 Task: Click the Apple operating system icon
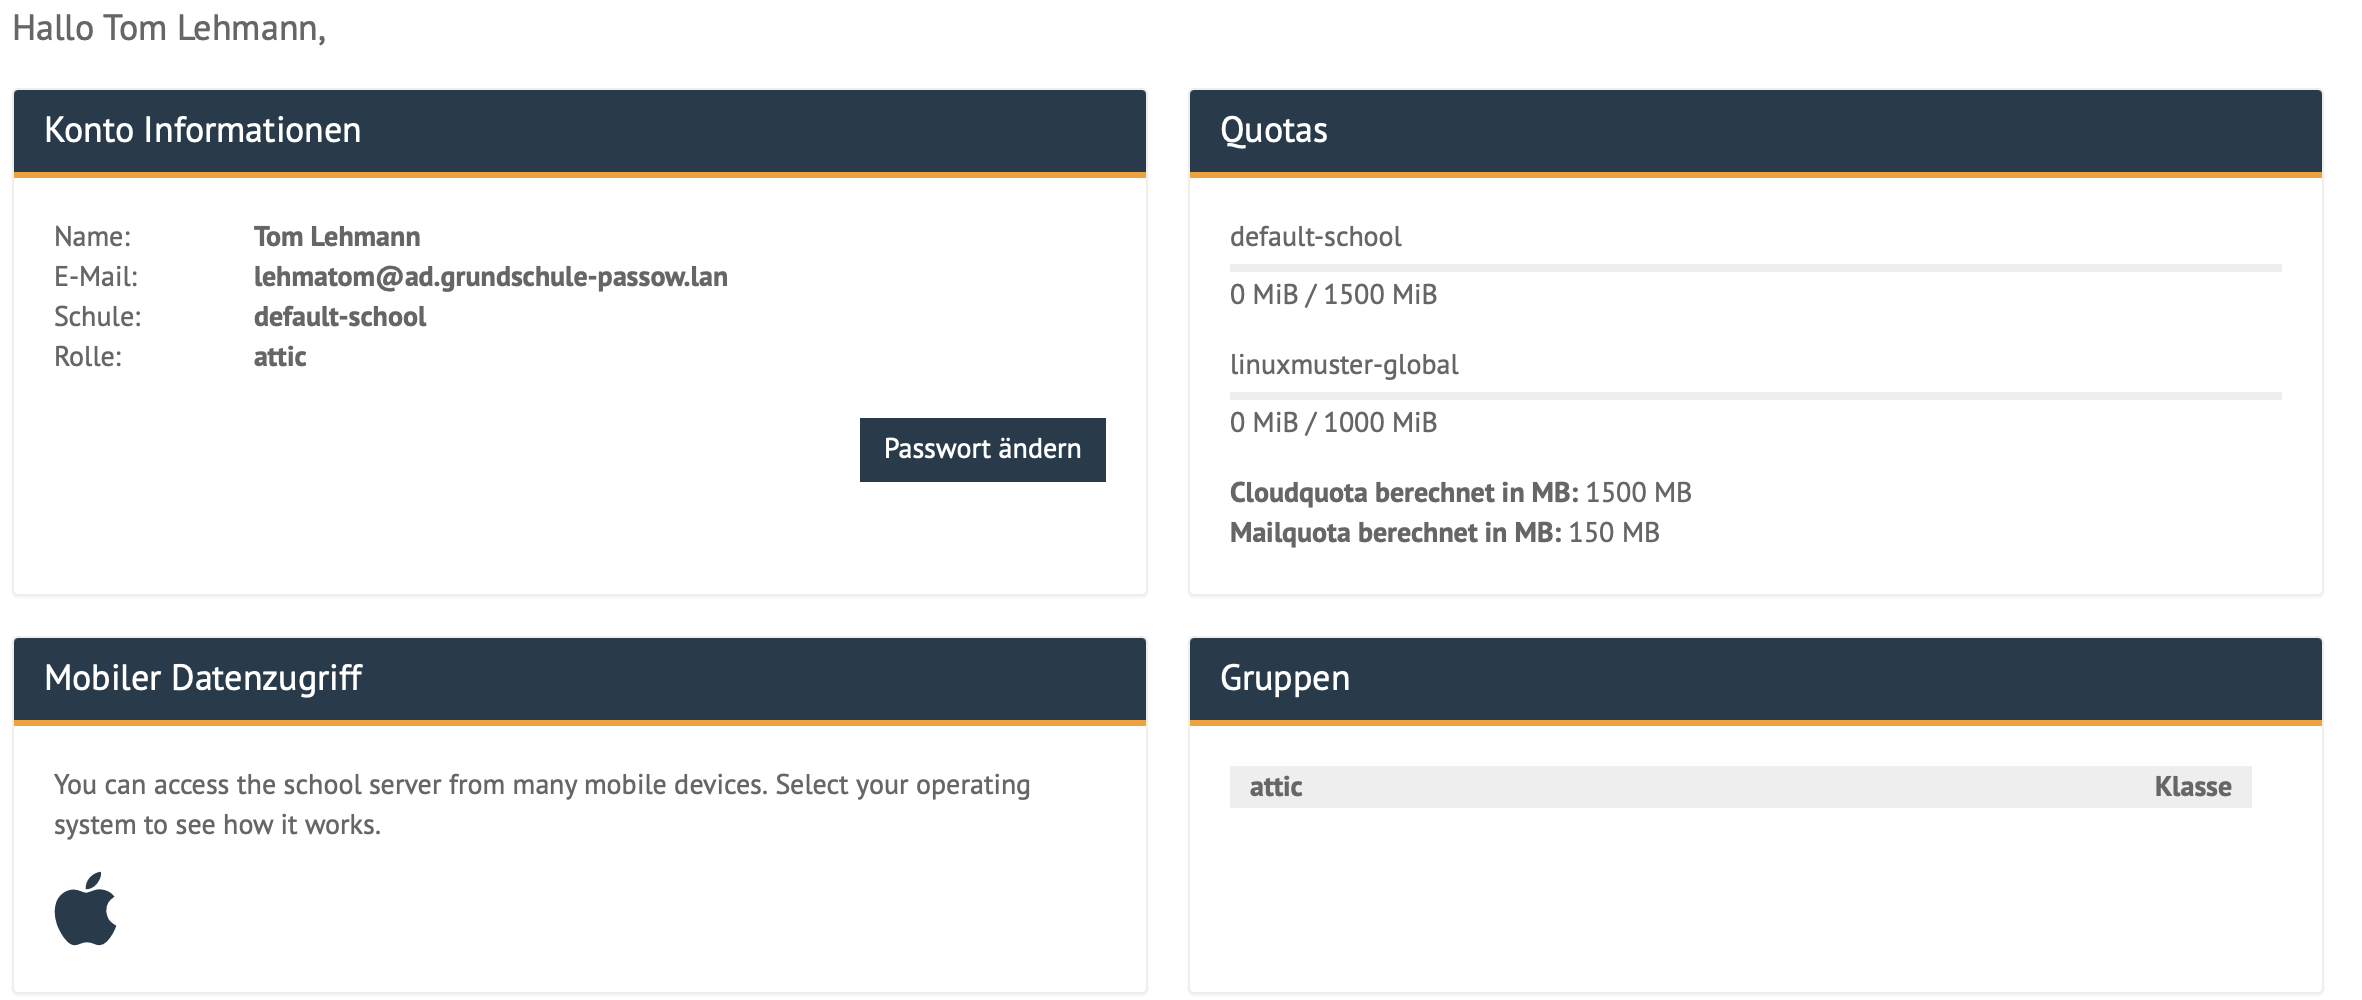86,909
